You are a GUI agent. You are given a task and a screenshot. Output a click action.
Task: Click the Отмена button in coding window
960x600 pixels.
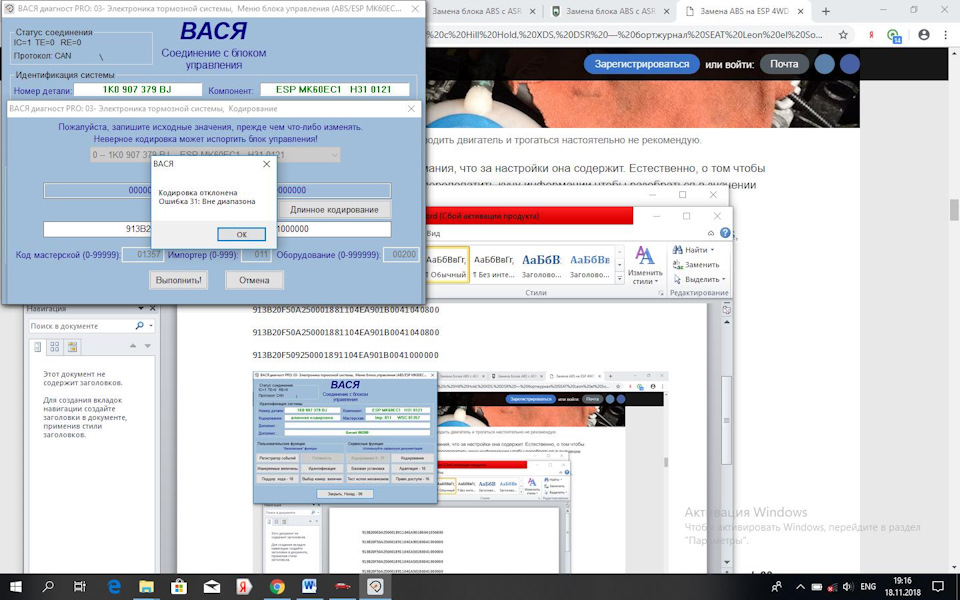coord(254,280)
